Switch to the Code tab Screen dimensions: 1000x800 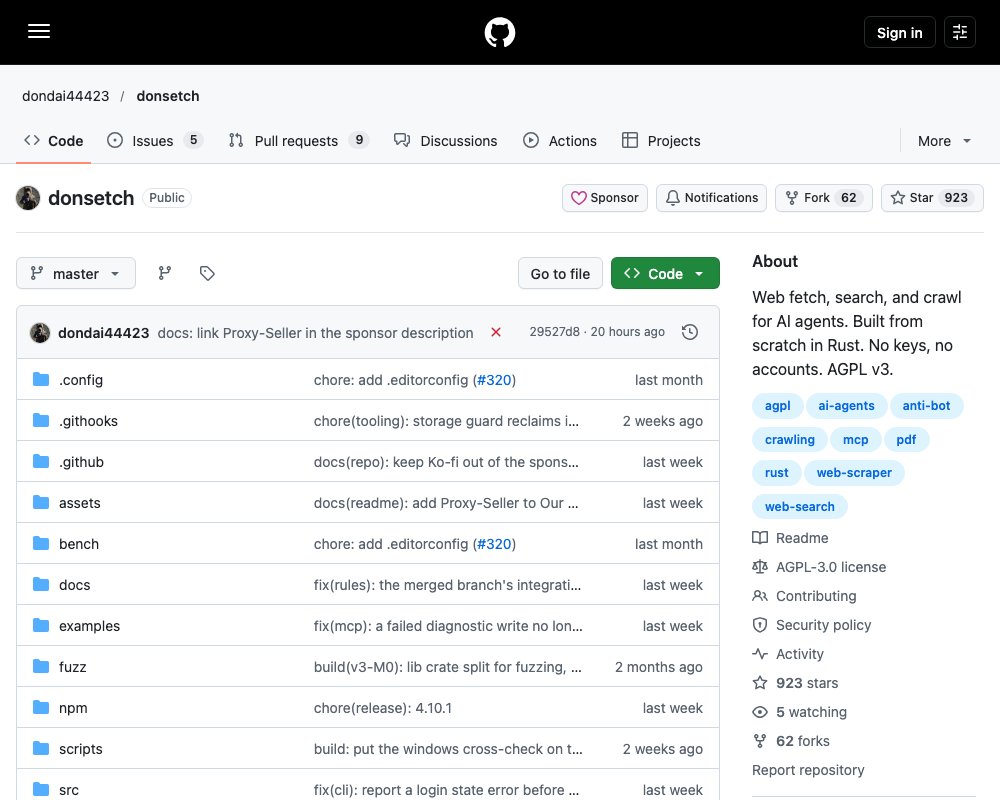(x=54, y=140)
